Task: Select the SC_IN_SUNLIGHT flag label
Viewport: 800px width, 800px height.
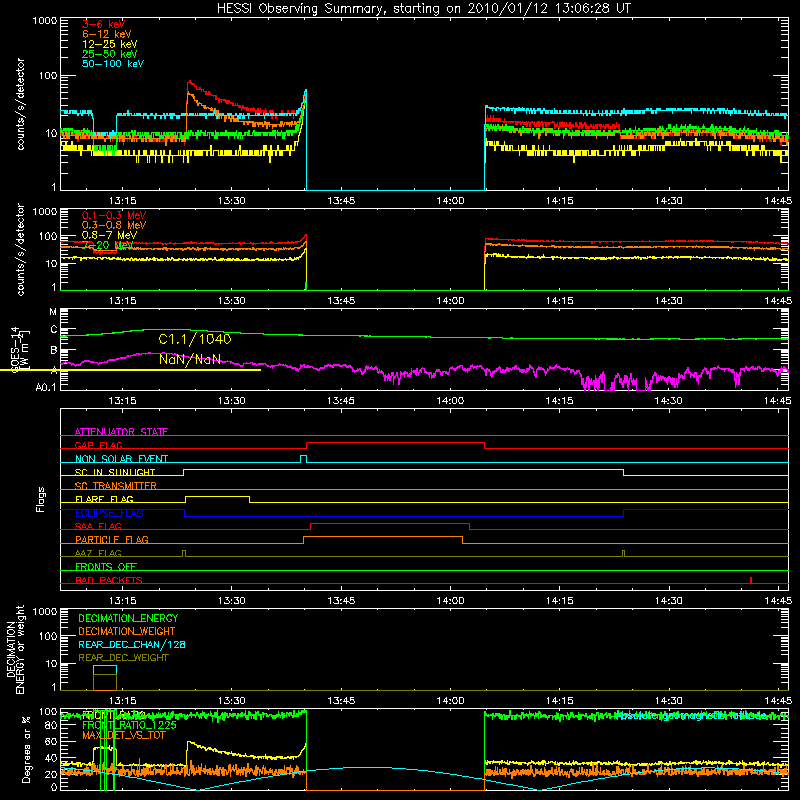Action: pos(115,472)
